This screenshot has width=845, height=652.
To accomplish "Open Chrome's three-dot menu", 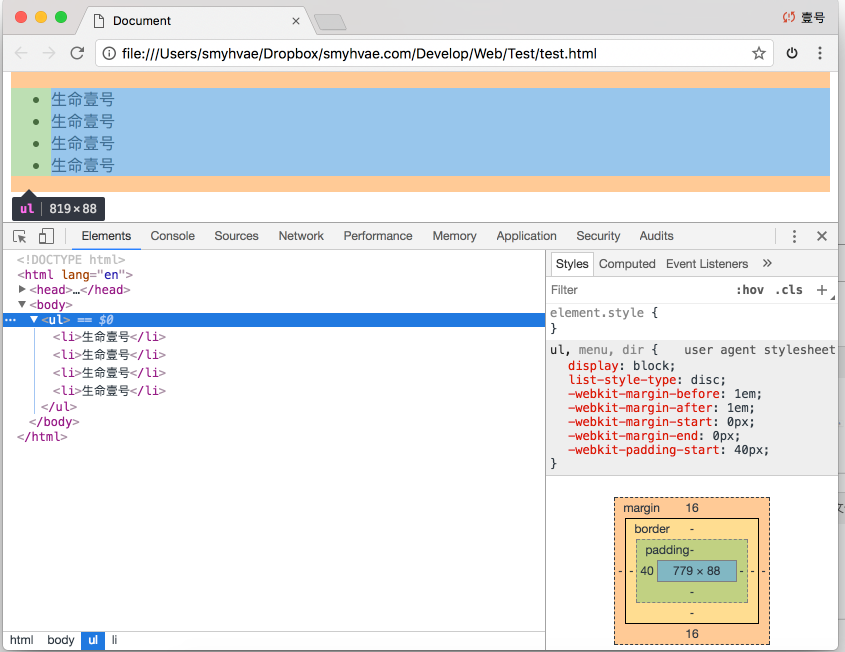I will 820,53.
